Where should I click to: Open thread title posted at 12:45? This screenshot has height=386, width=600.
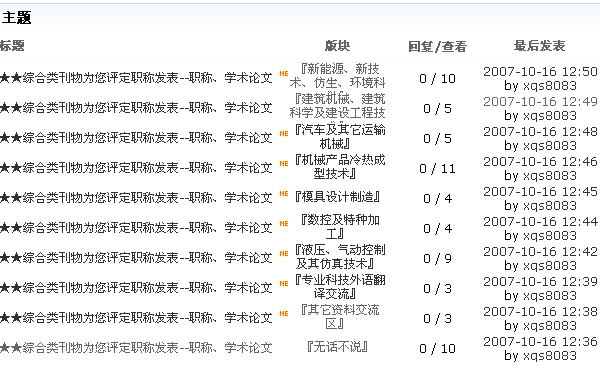(136, 198)
